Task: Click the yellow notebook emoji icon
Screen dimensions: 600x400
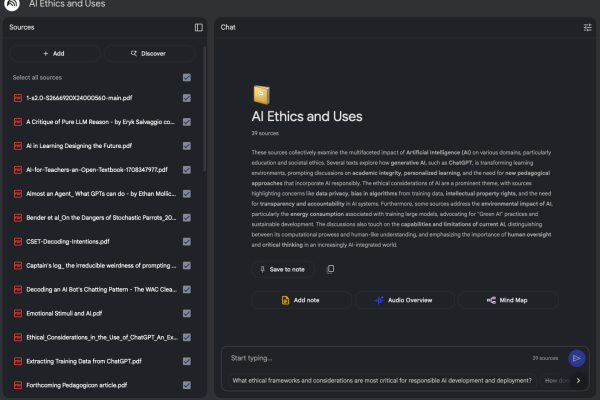Action: tap(262, 95)
